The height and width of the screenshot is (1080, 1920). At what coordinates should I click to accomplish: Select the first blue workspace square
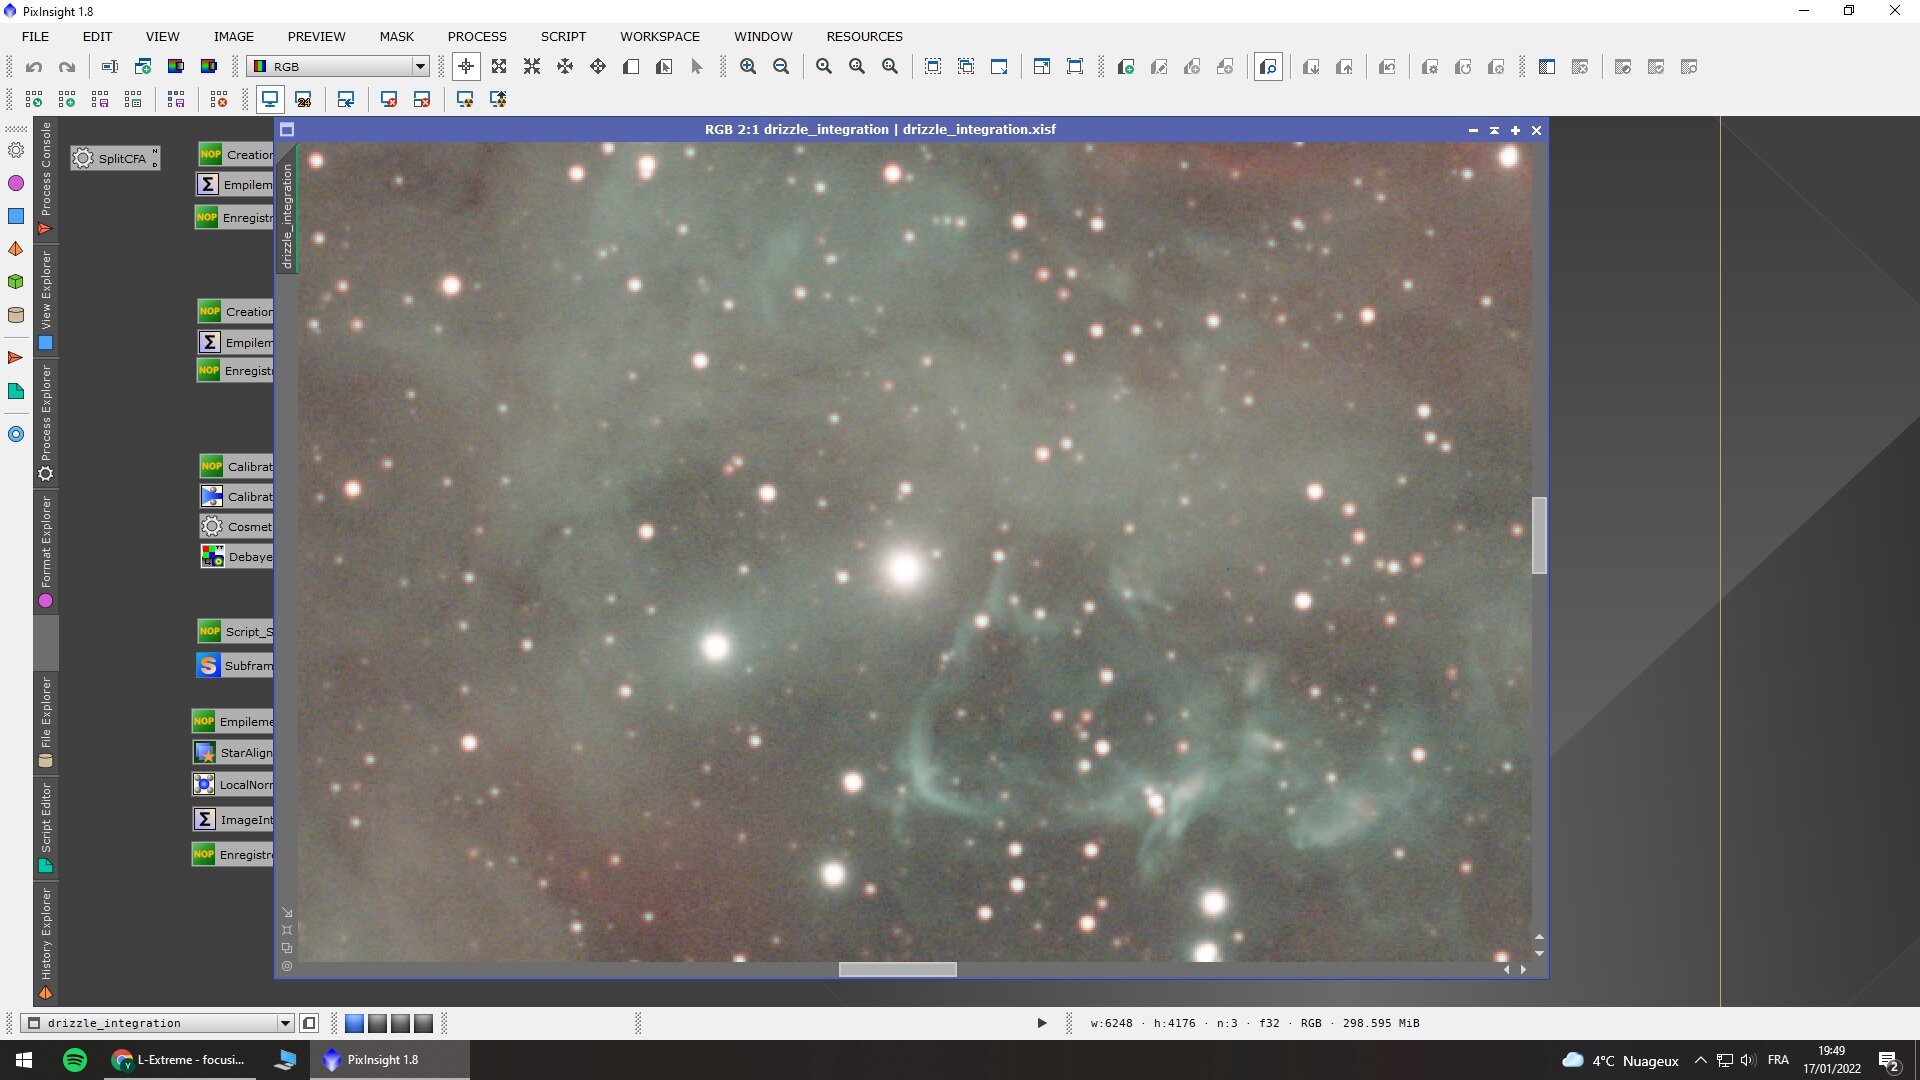(x=354, y=1023)
